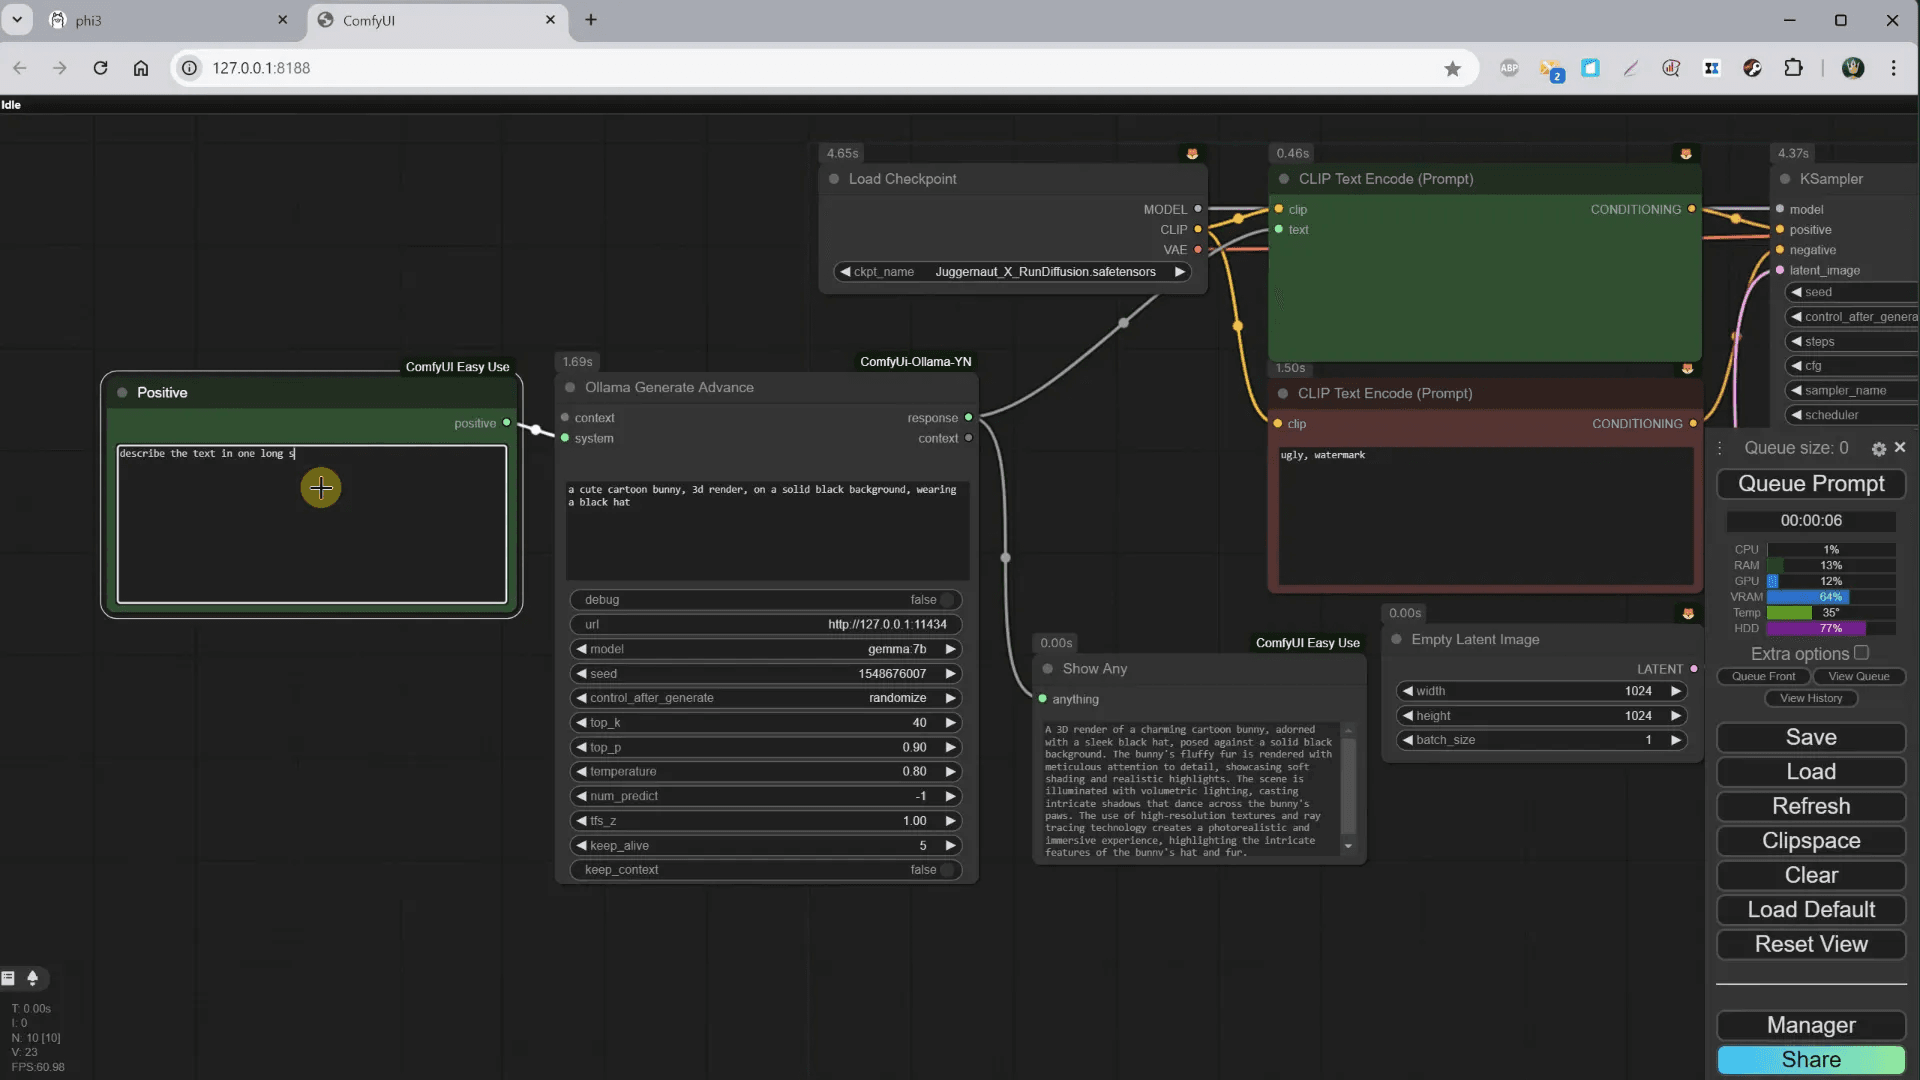The height and width of the screenshot is (1080, 1920).
Task: Enable the Extra options checkbox
Action: click(x=1861, y=653)
